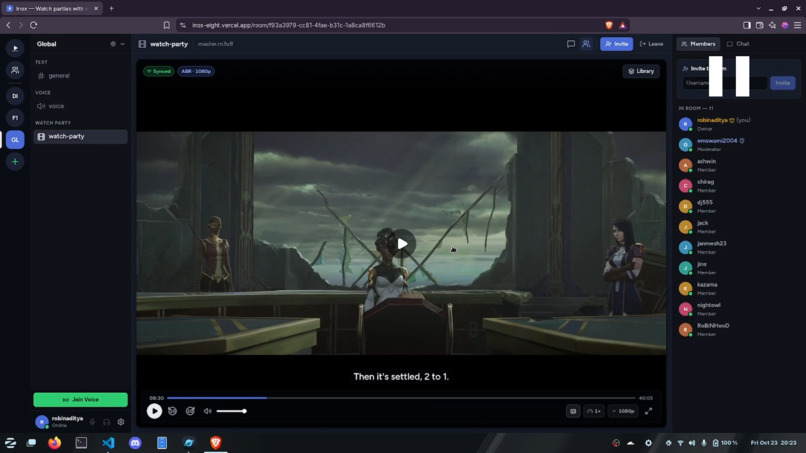Mute the video speaker icon
Viewport: 806px width, 453px height.
[x=208, y=411]
